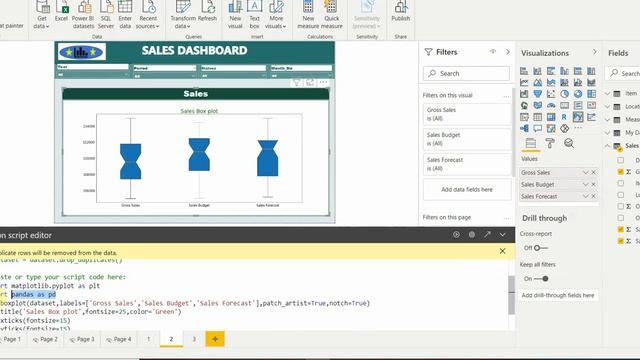The image size is (640, 360).
Task: Dismiss the duplicate rows warning
Action: tap(502, 251)
